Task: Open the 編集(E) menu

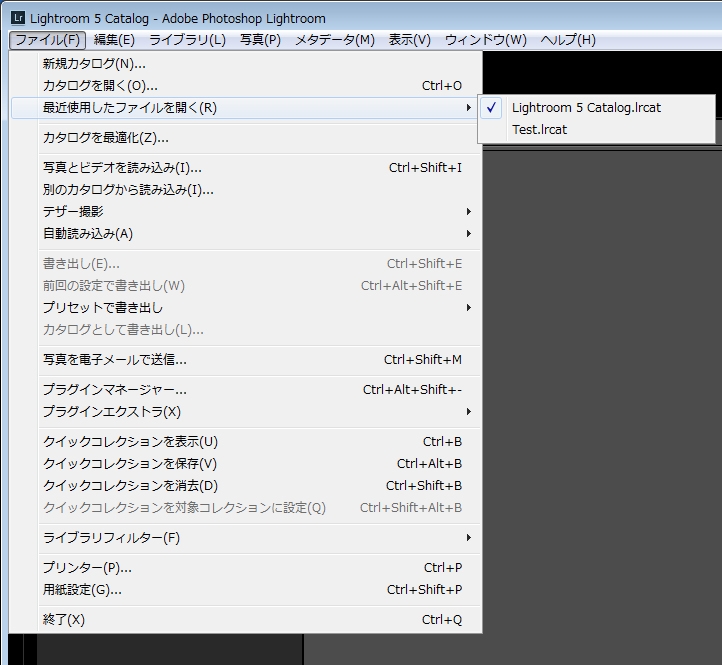Action: pos(114,40)
